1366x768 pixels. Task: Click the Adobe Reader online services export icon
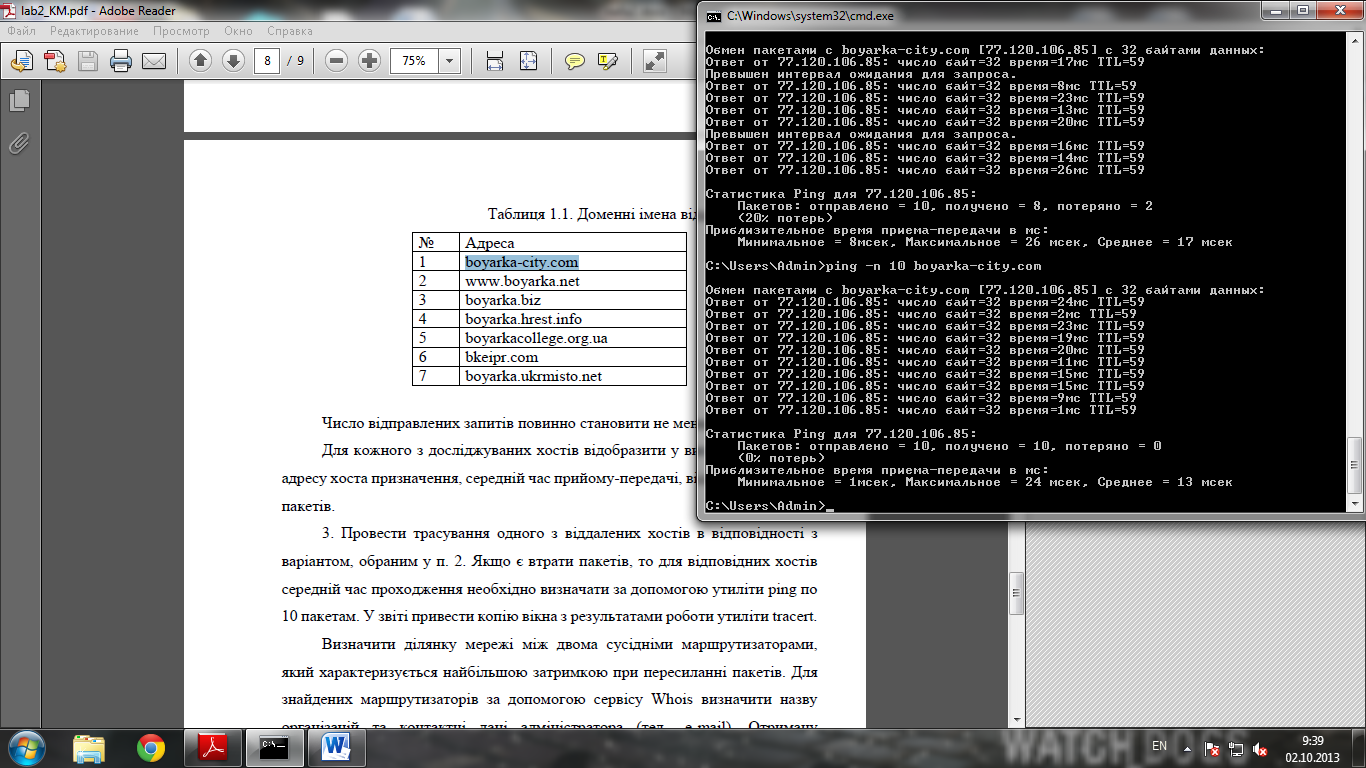(22, 61)
